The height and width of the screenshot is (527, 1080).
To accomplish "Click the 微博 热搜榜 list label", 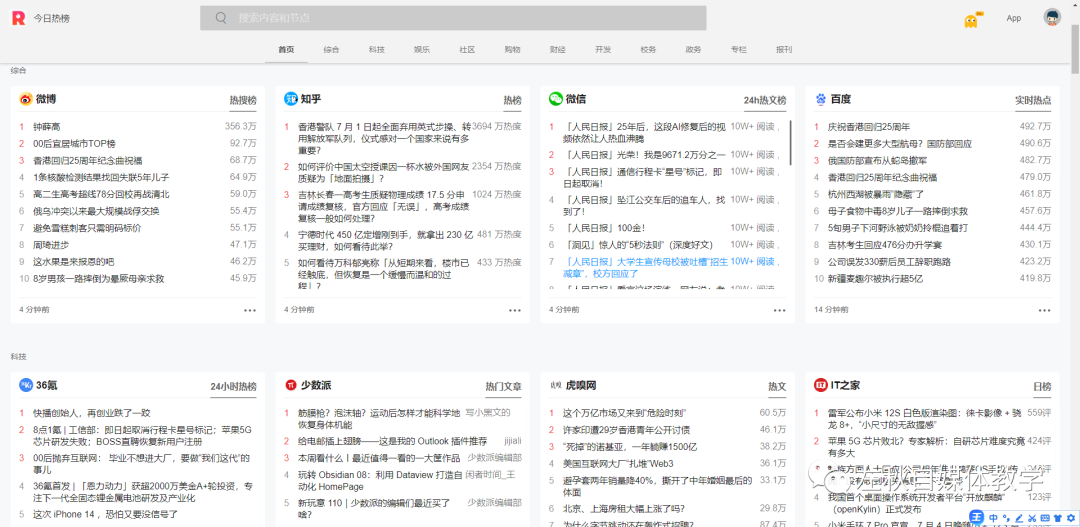I will (243, 101).
